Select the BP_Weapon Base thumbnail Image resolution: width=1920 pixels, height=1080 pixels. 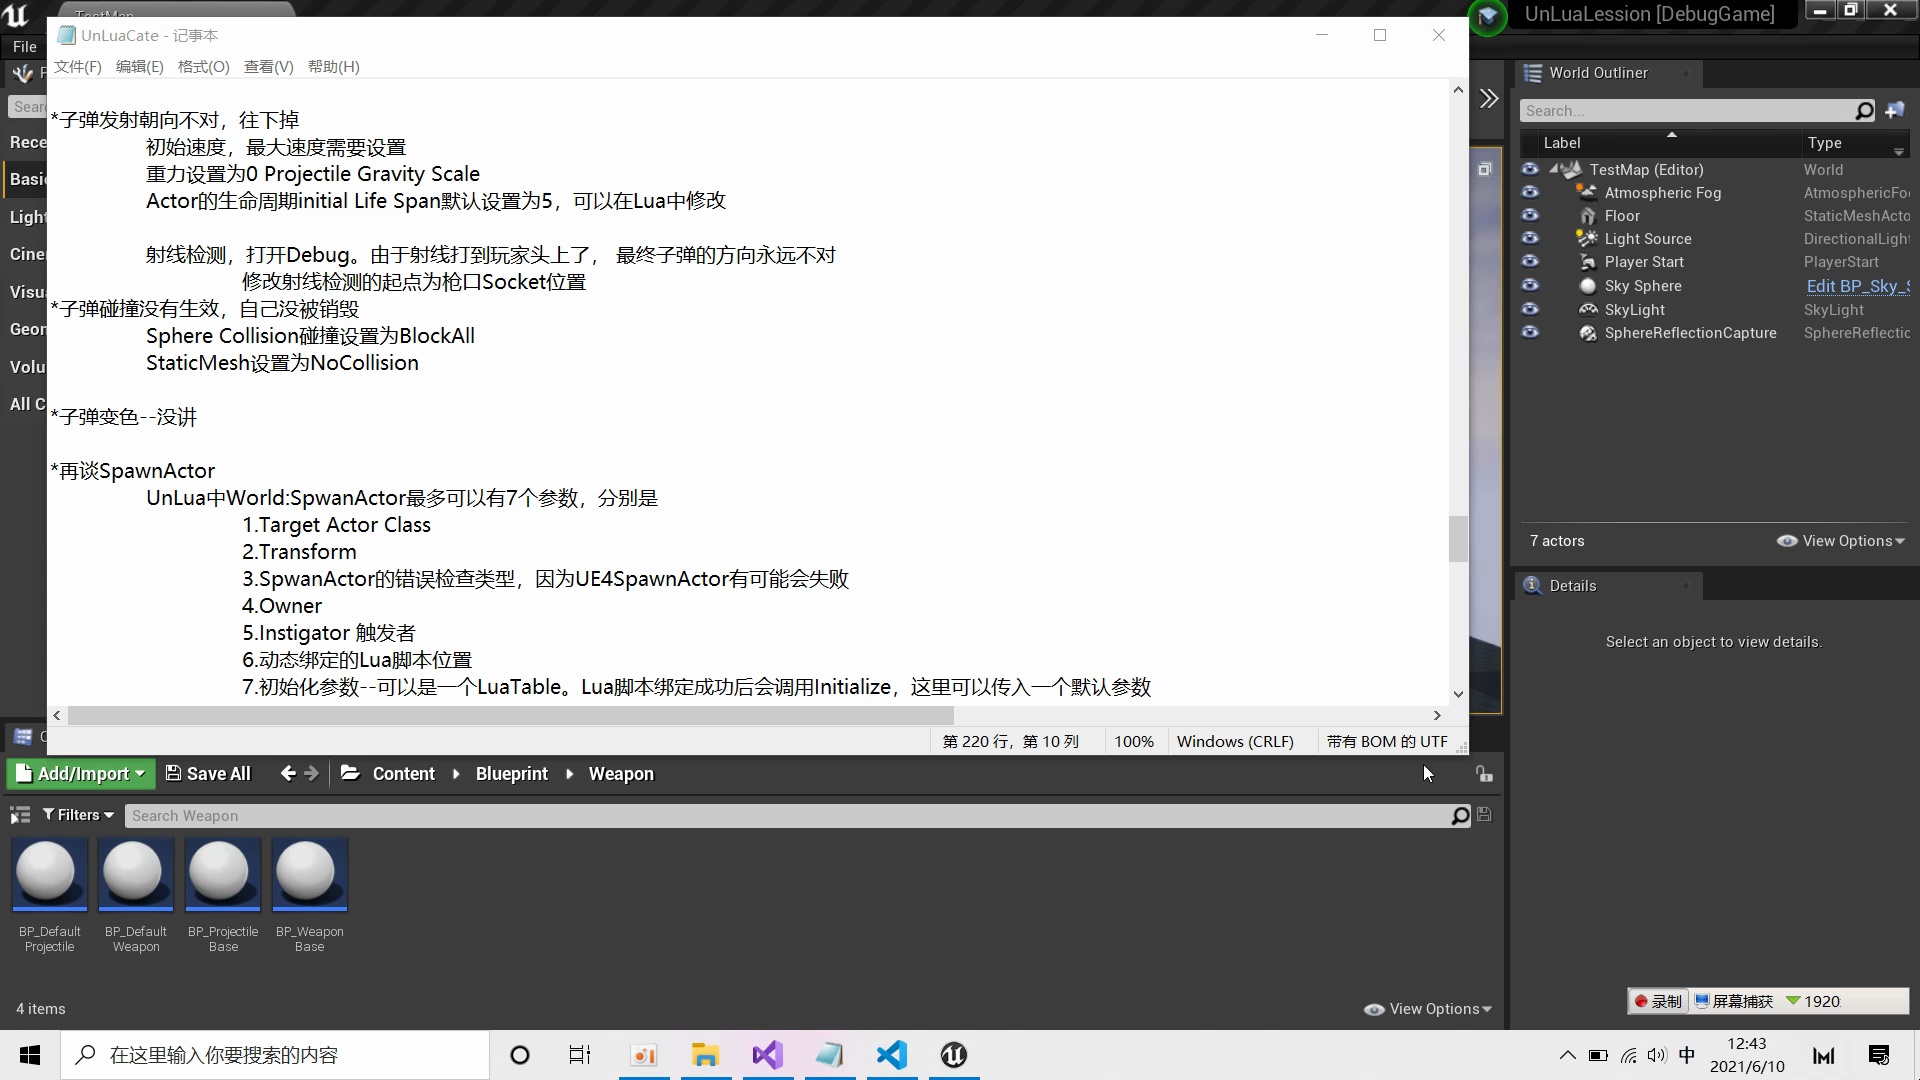(x=310, y=874)
